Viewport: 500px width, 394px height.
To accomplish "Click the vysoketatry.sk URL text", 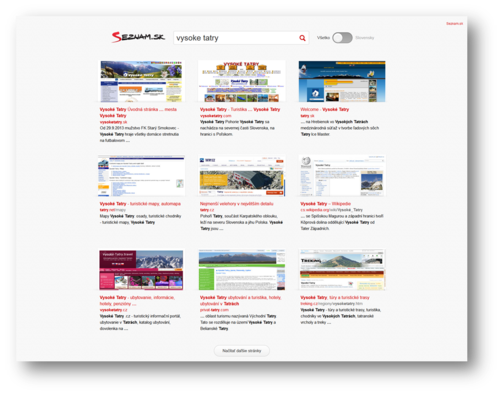I will [113, 122].
